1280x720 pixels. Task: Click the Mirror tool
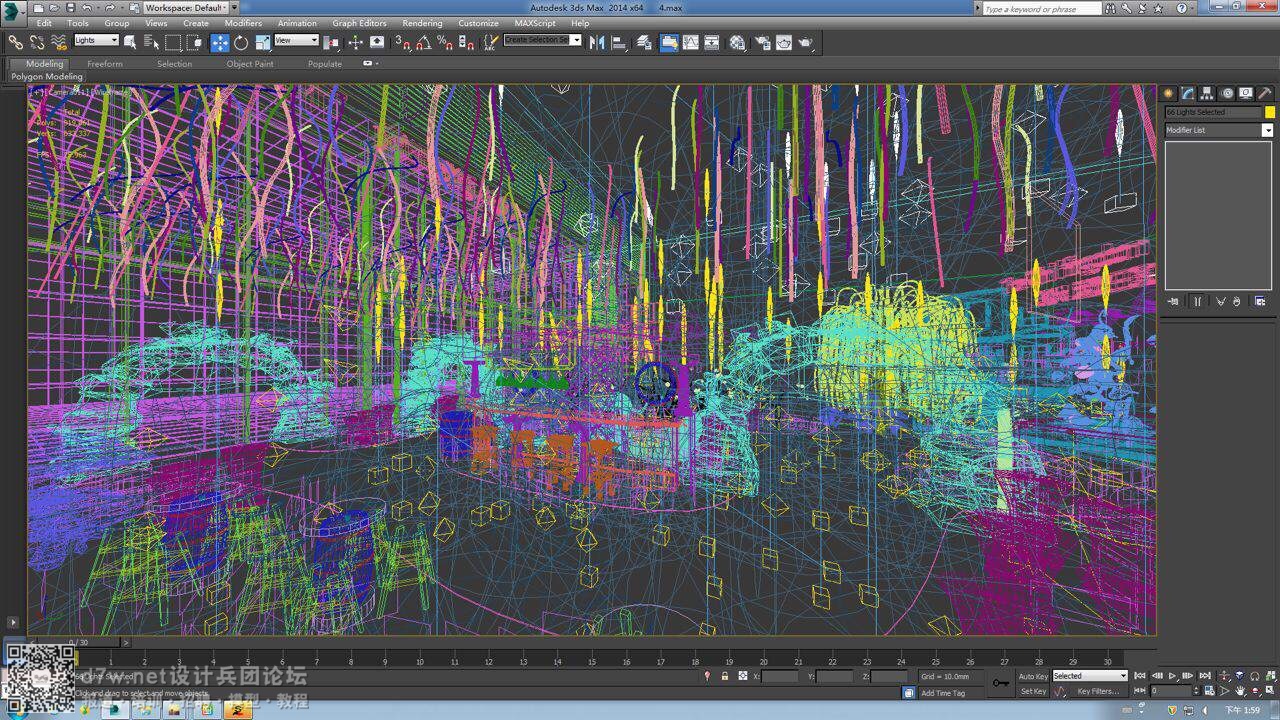coord(597,42)
